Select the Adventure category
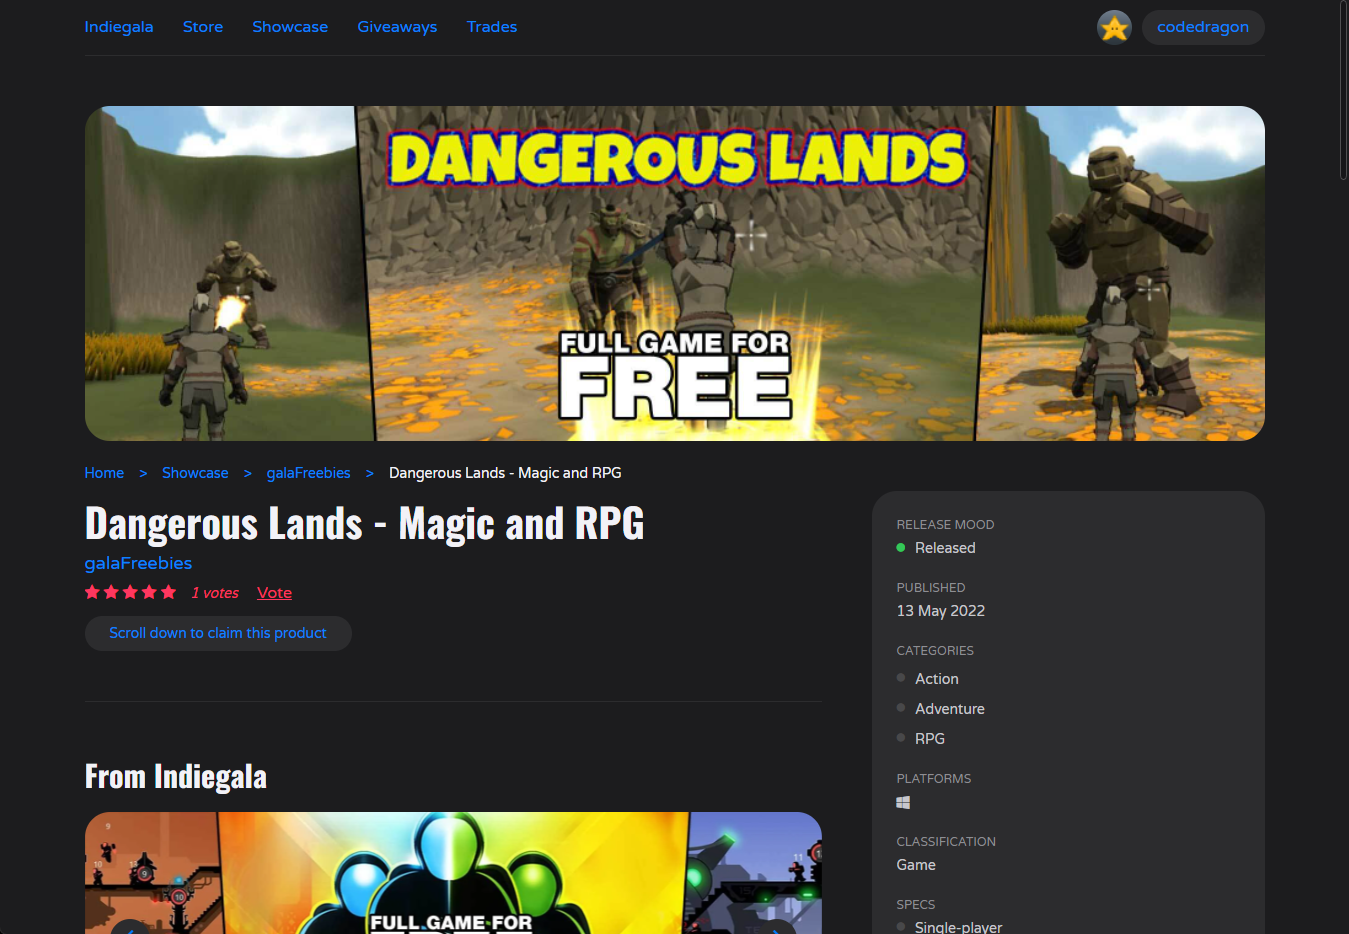The image size is (1349, 934). point(950,709)
